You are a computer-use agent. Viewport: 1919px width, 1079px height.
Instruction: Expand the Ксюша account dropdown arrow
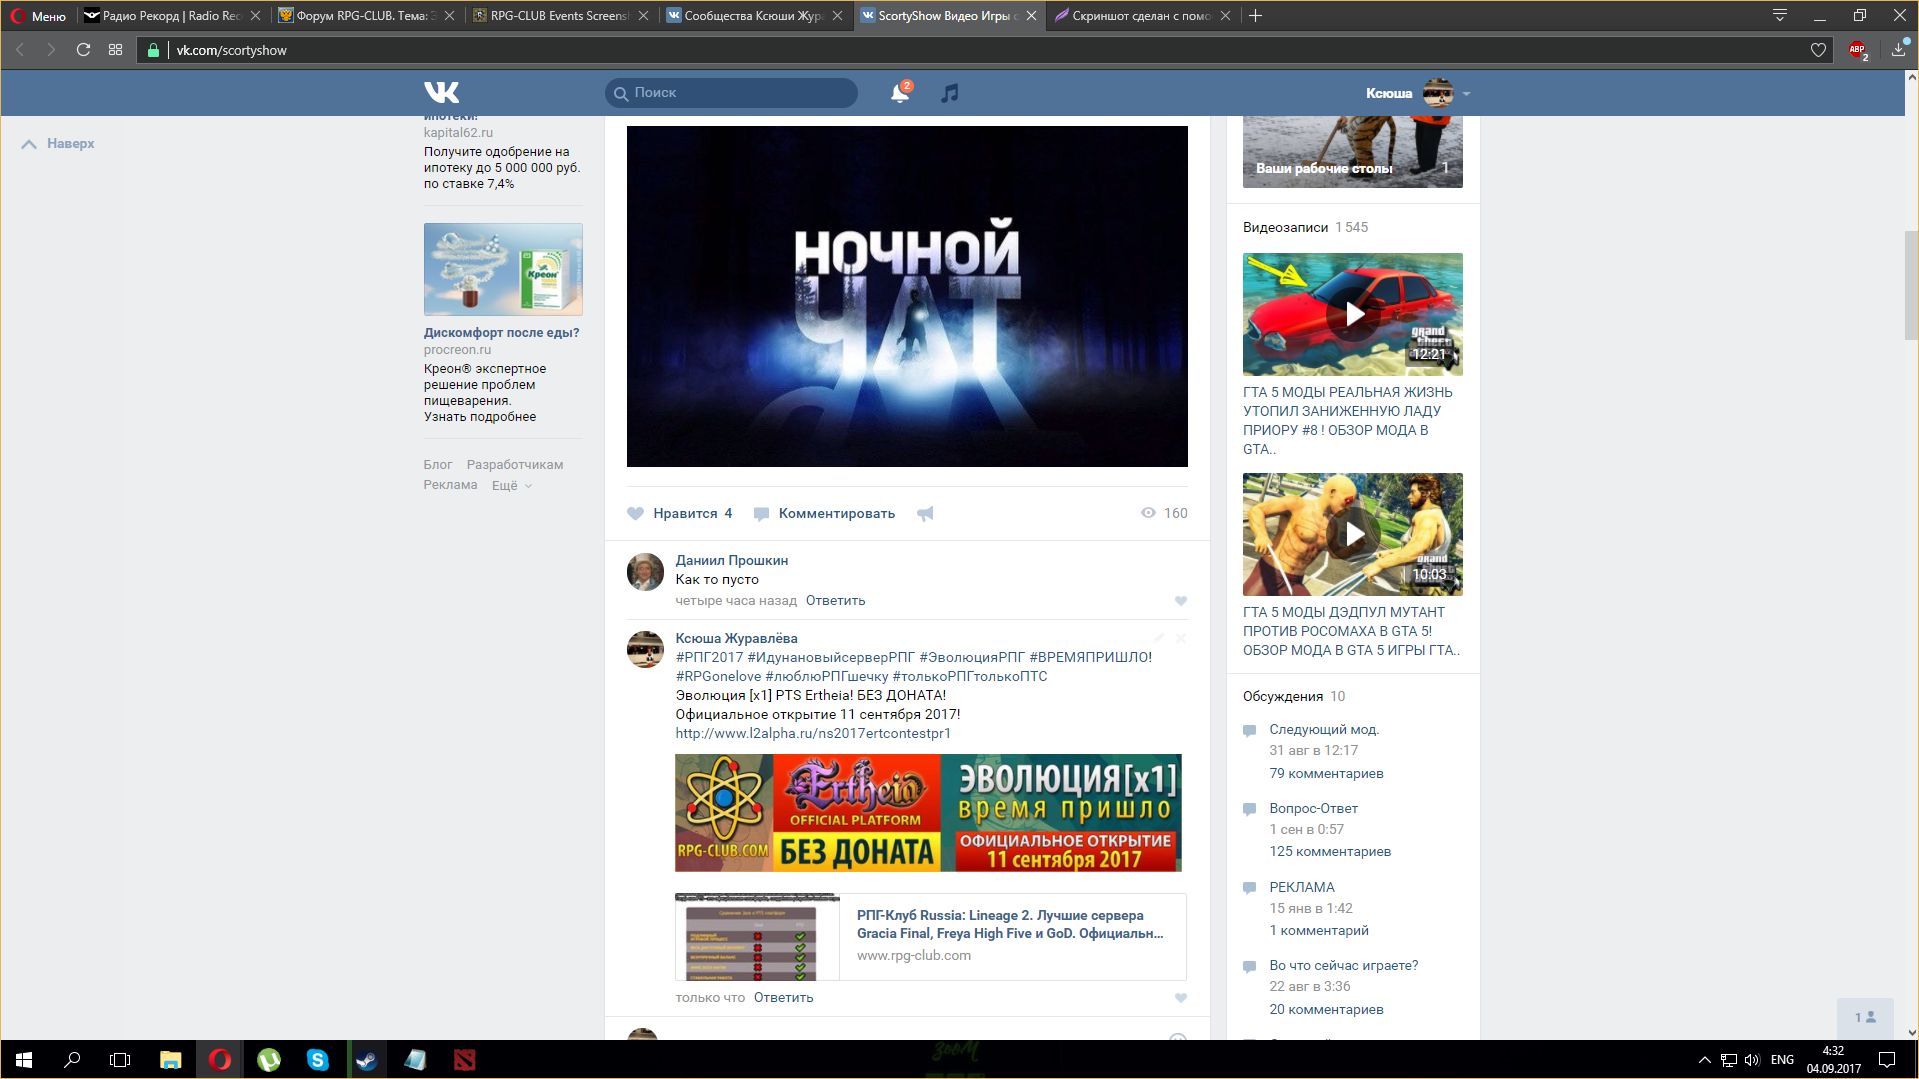coord(1466,94)
